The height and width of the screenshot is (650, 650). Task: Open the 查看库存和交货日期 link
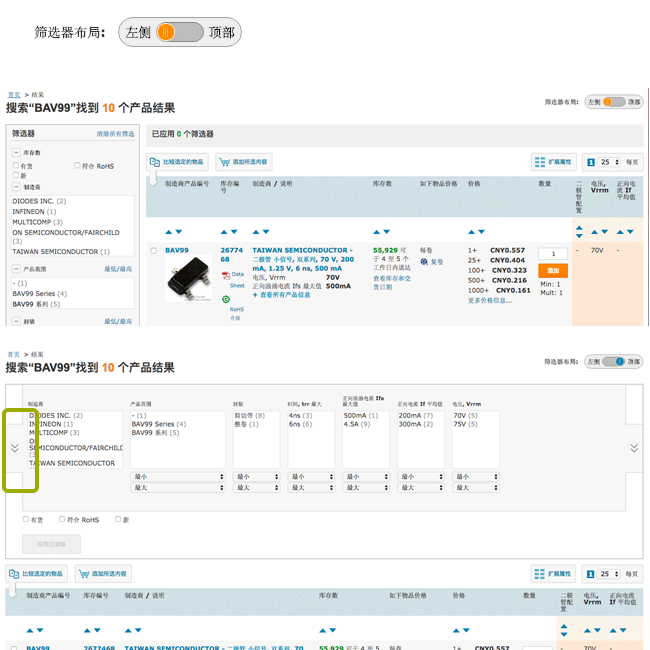tap(392, 283)
